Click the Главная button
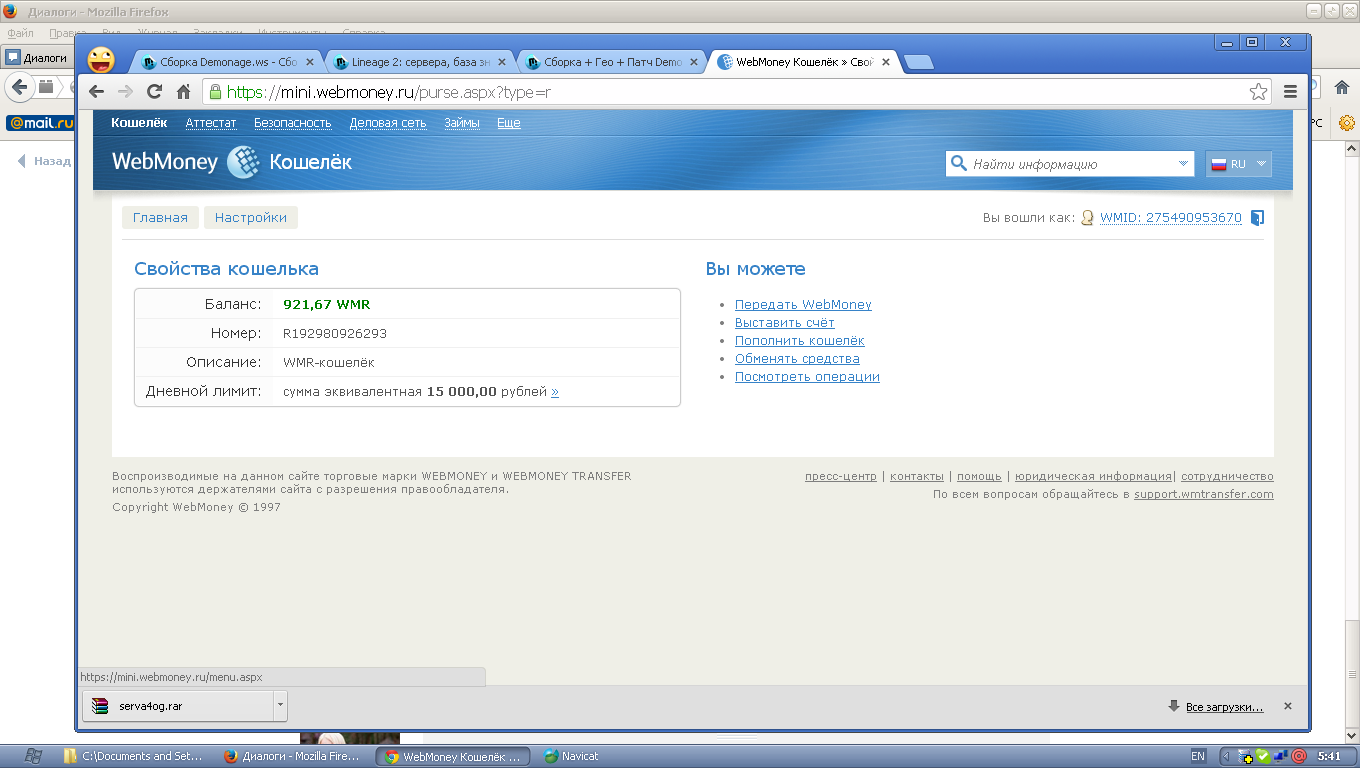The width and height of the screenshot is (1360, 768). 160,218
